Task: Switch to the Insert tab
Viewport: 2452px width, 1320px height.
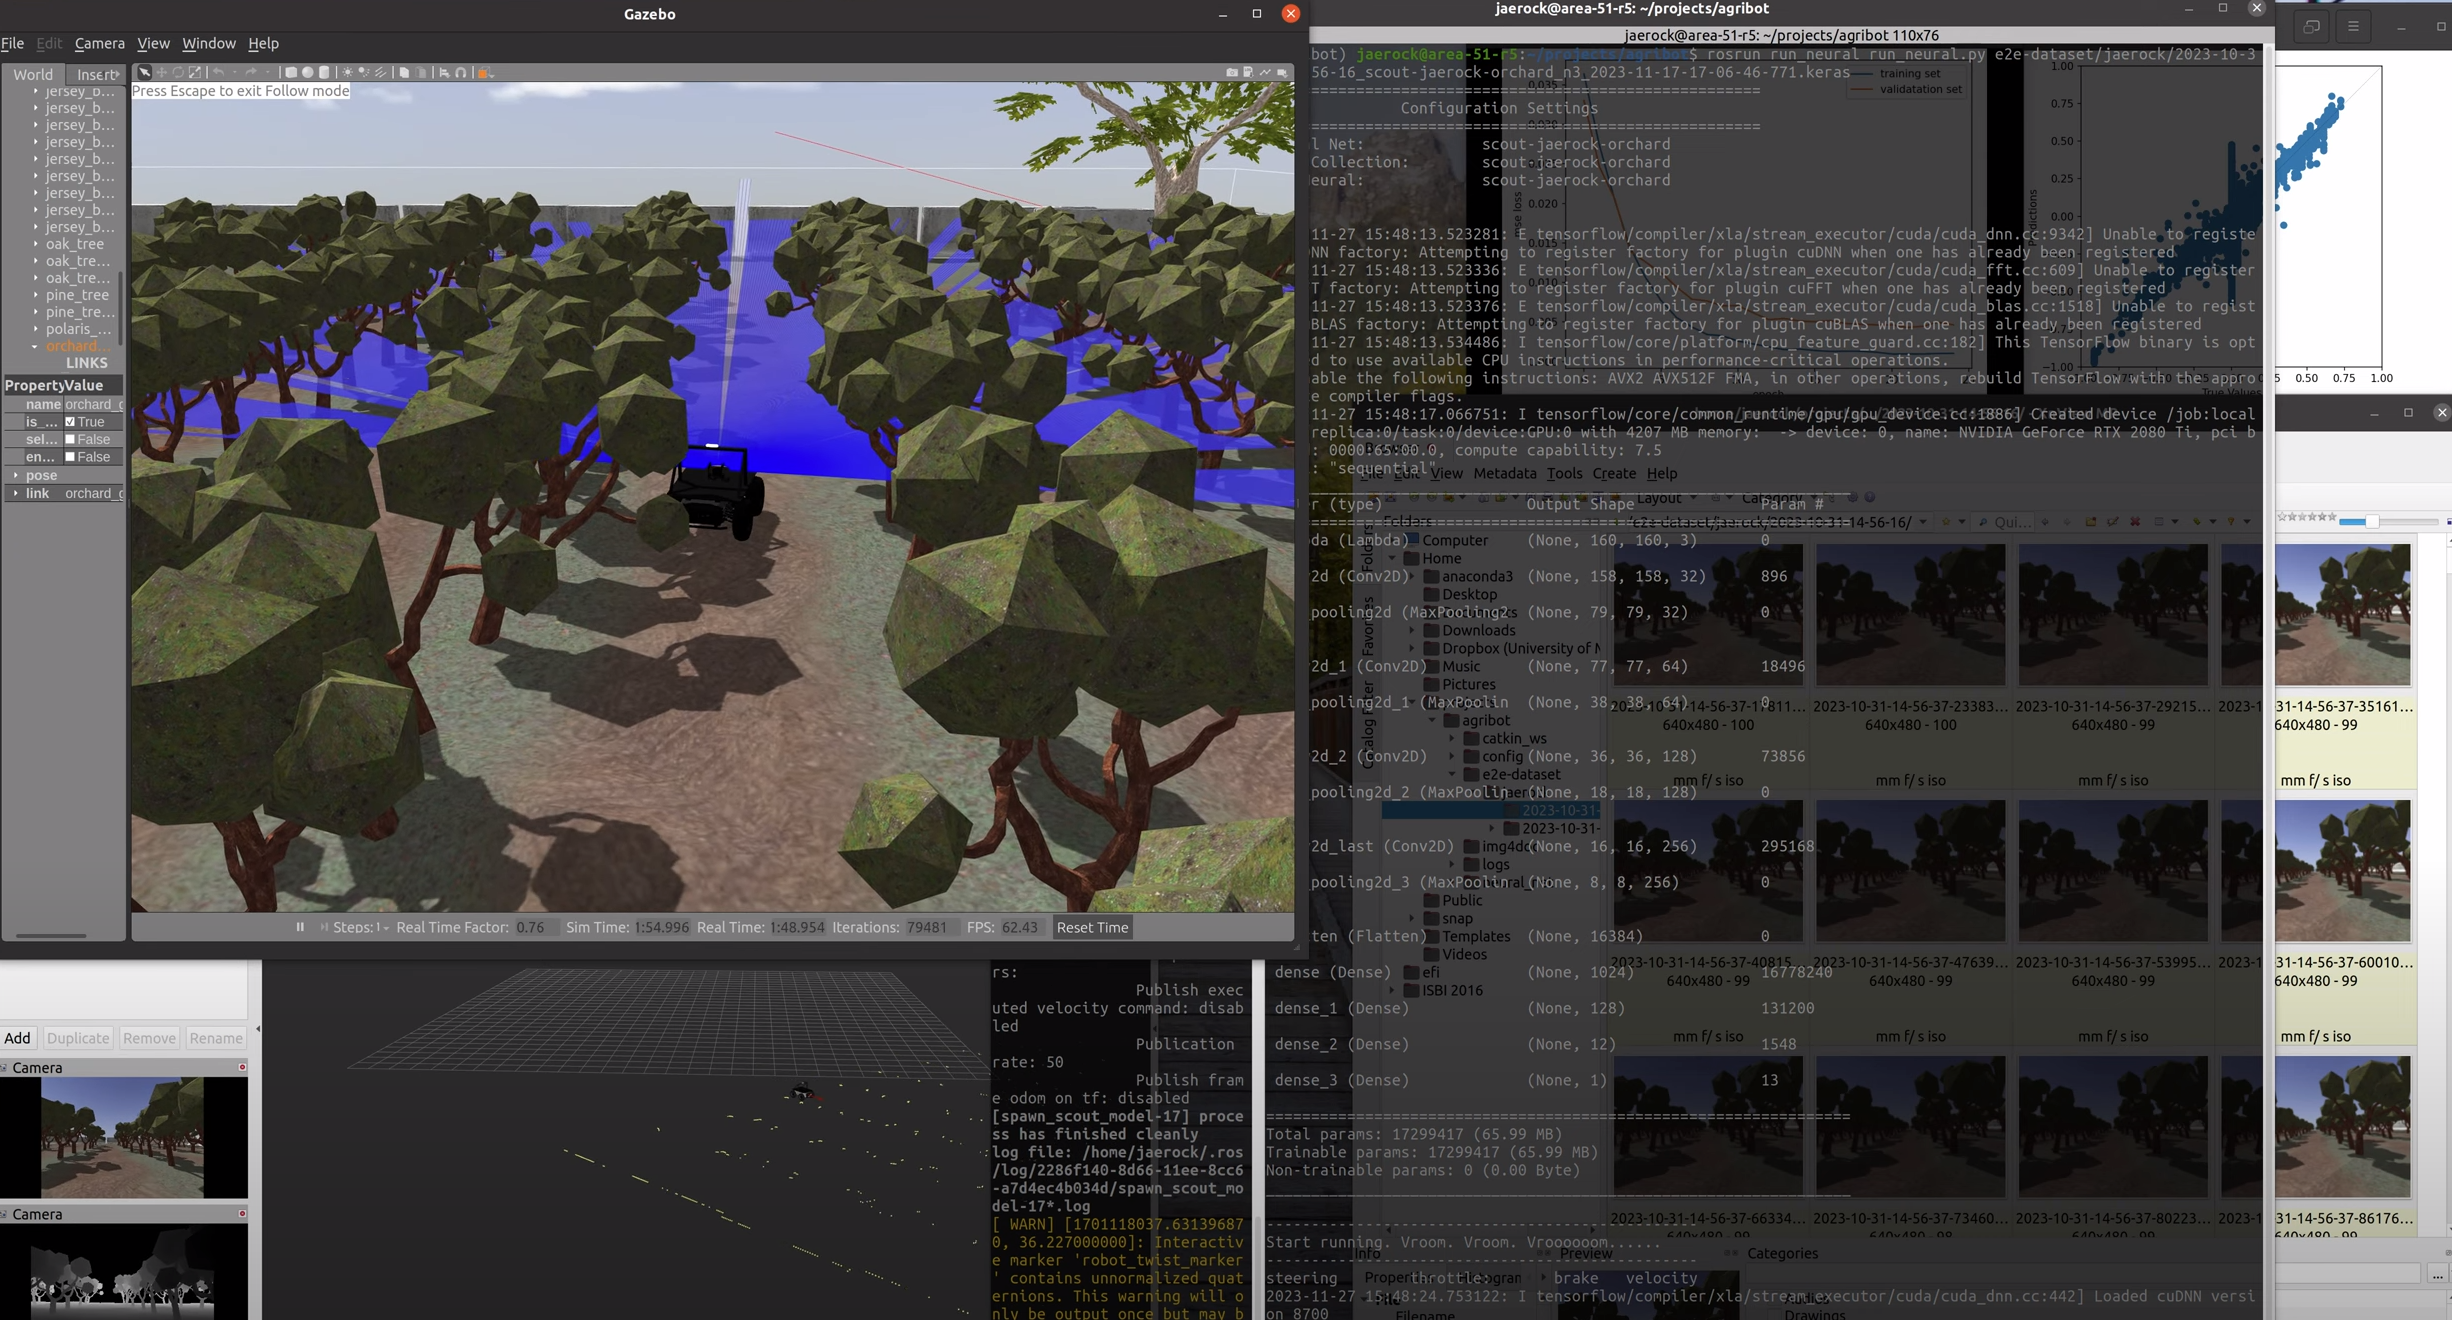Action: click(96, 74)
